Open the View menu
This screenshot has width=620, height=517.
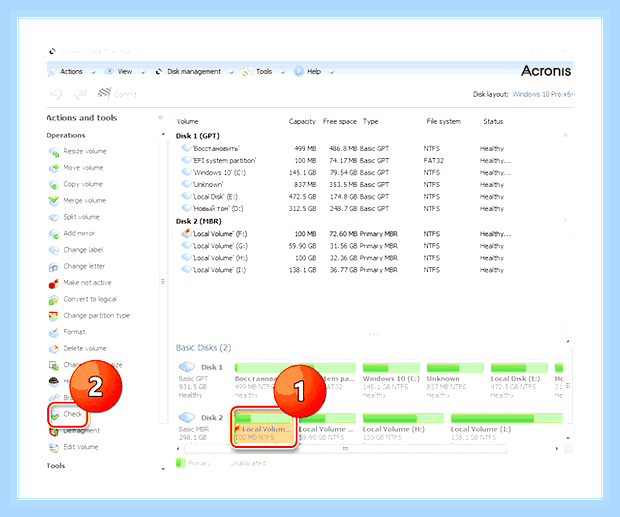[125, 72]
